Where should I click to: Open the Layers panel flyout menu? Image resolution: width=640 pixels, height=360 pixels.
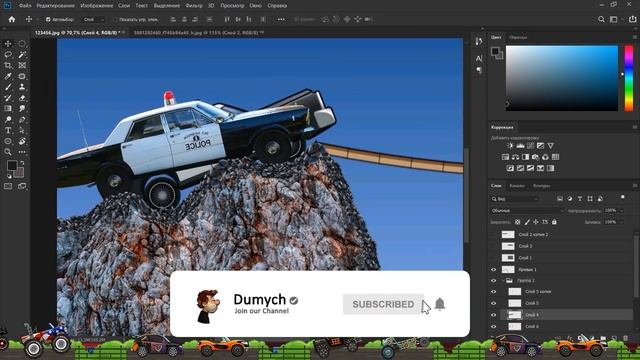635,186
